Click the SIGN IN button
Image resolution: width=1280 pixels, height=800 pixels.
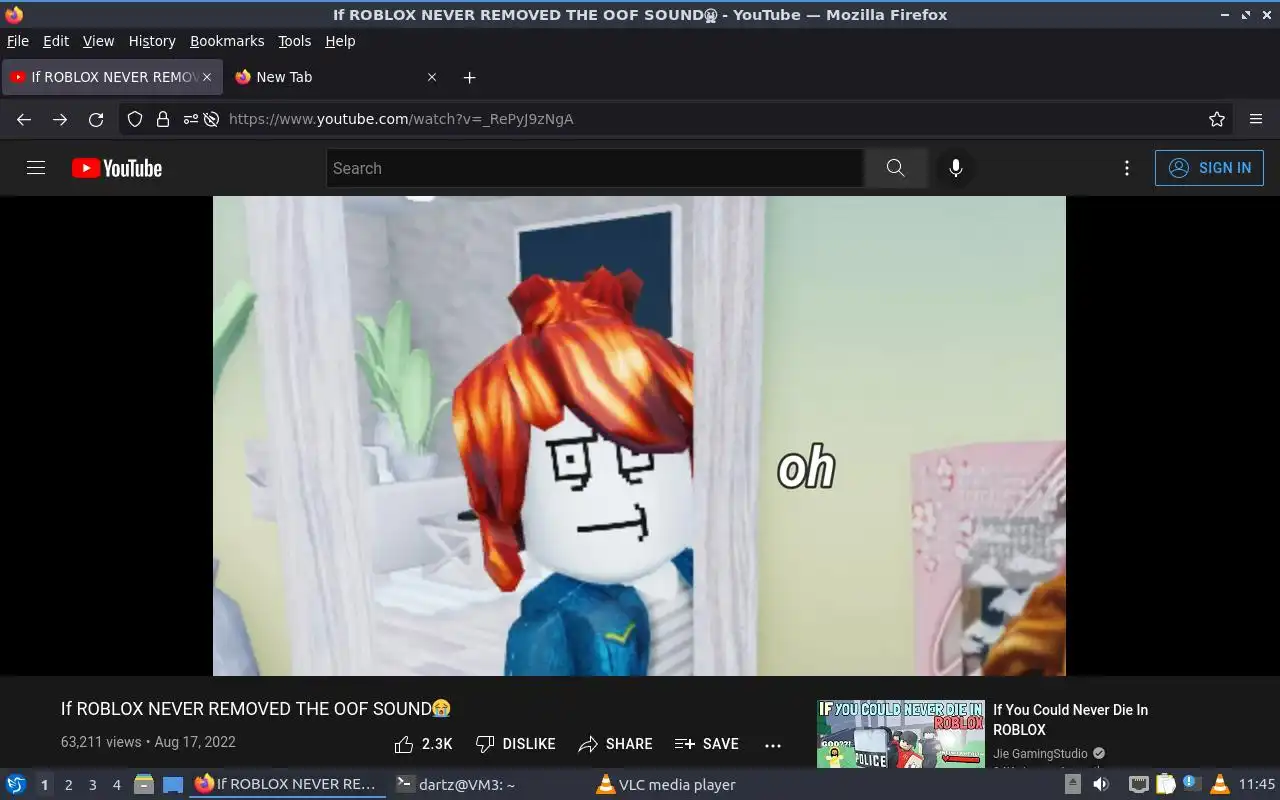coord(1209,168)
